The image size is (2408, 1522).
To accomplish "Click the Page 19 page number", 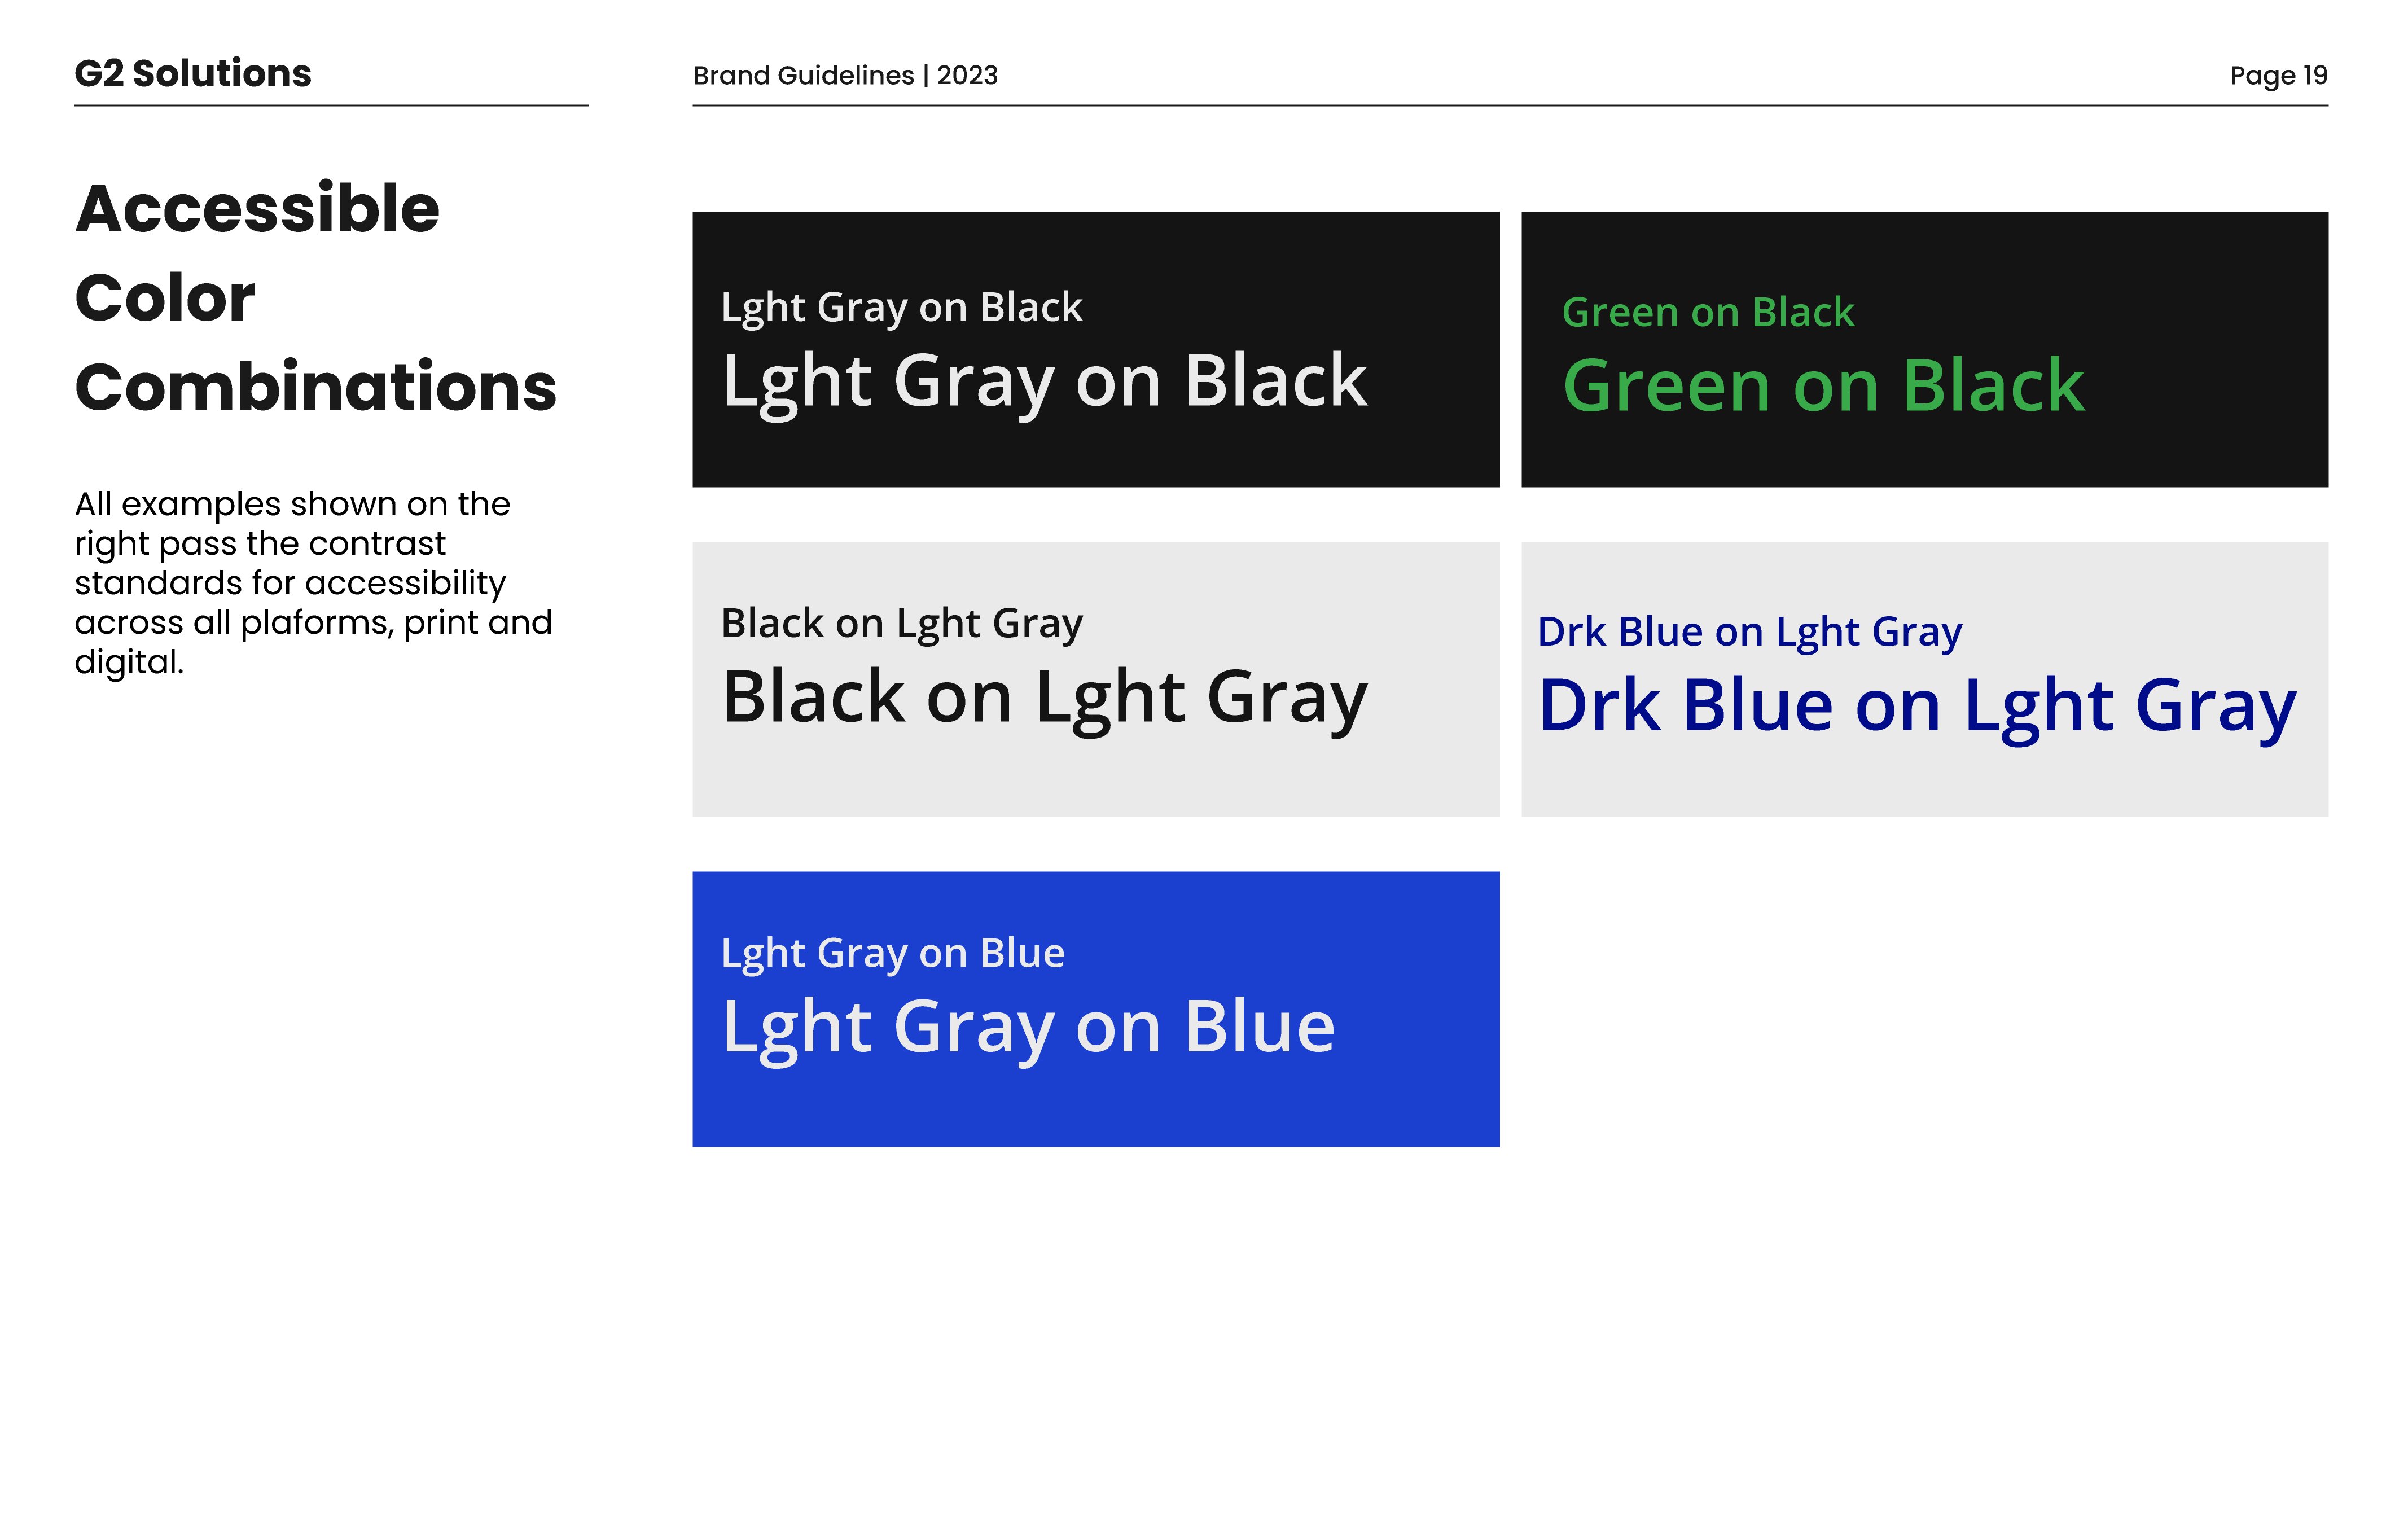I will point(2277,75).
